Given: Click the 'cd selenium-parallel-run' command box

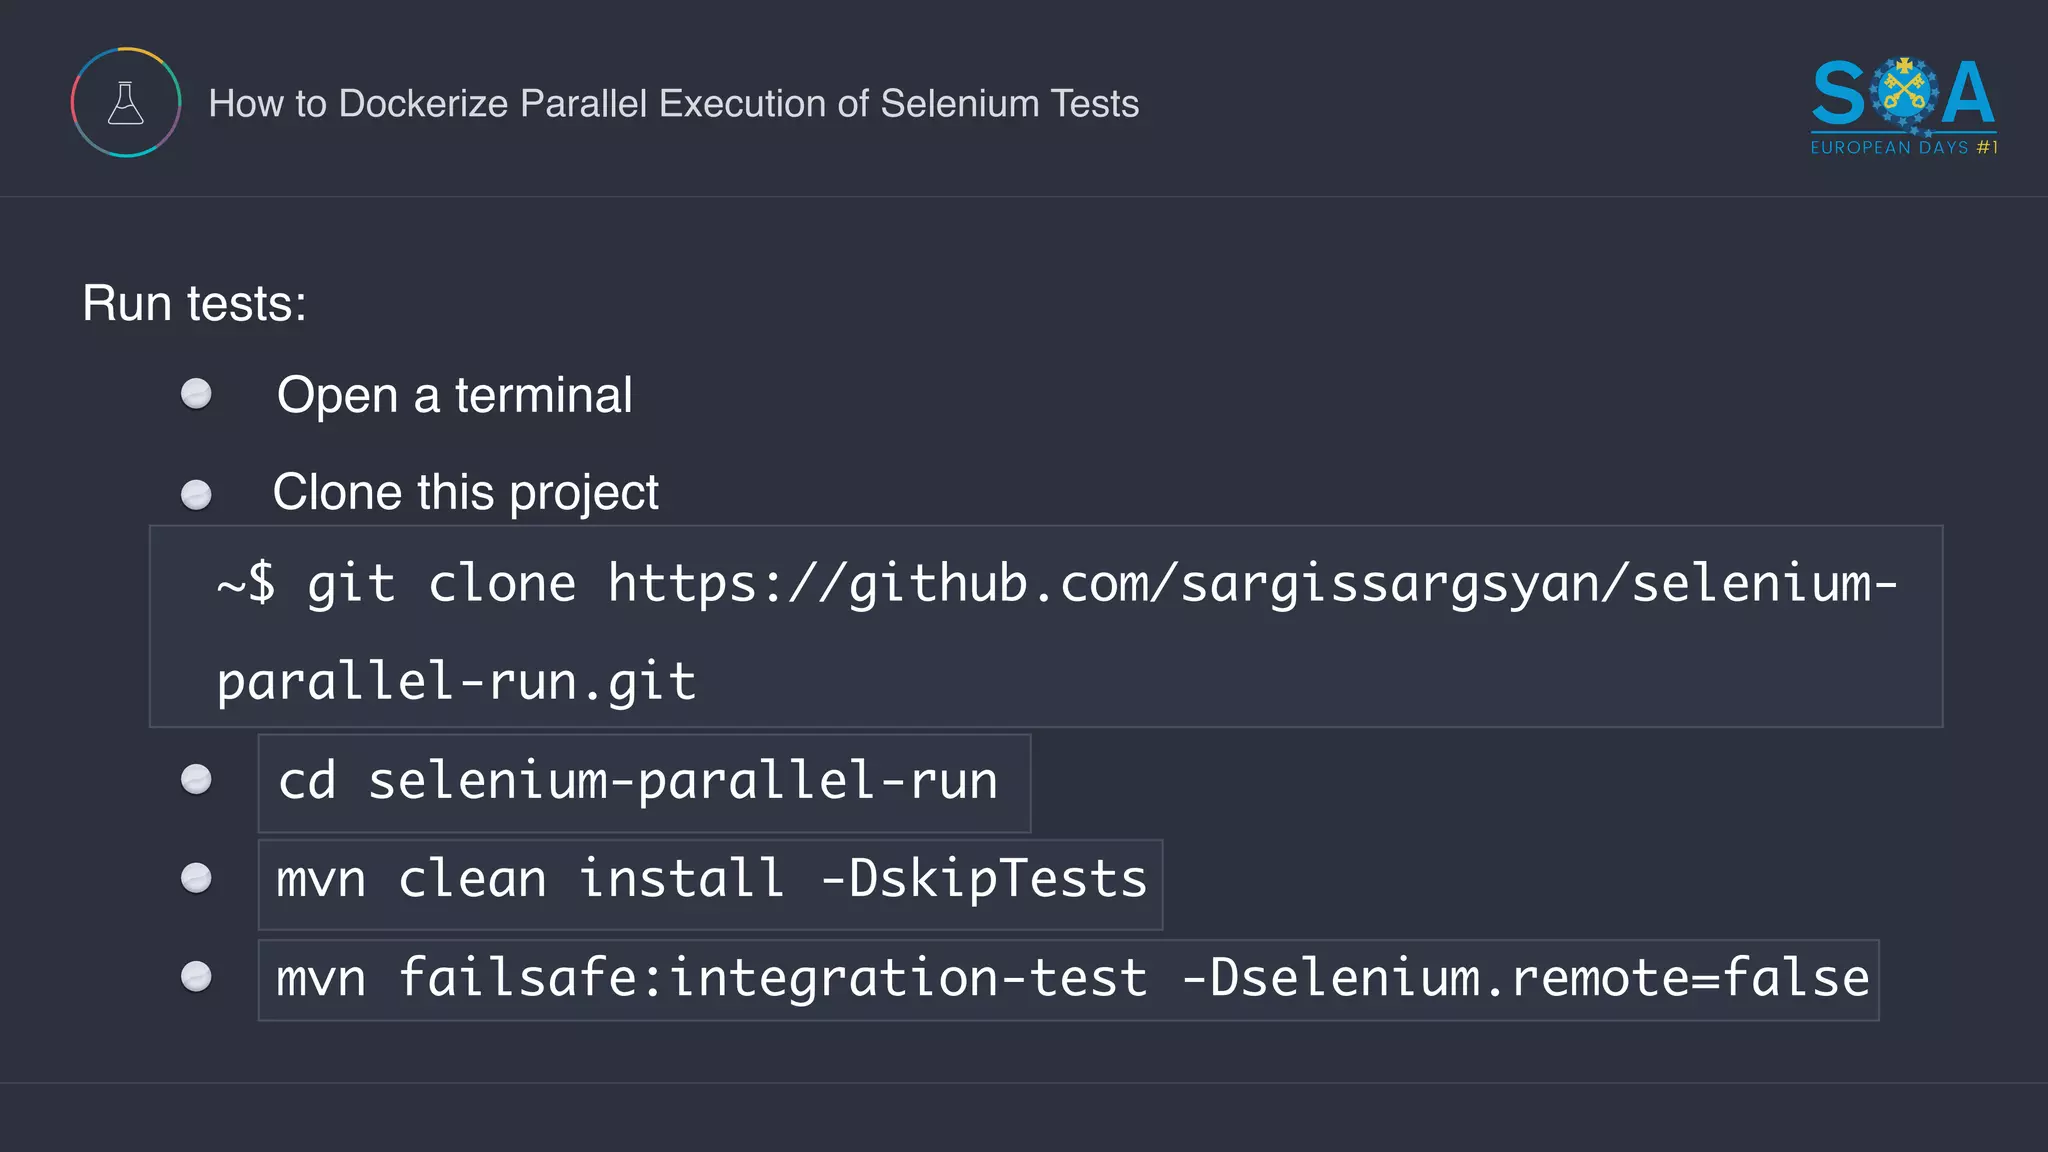Looking at the screenshot, I should pyautogui.click(x=644, y=783).
